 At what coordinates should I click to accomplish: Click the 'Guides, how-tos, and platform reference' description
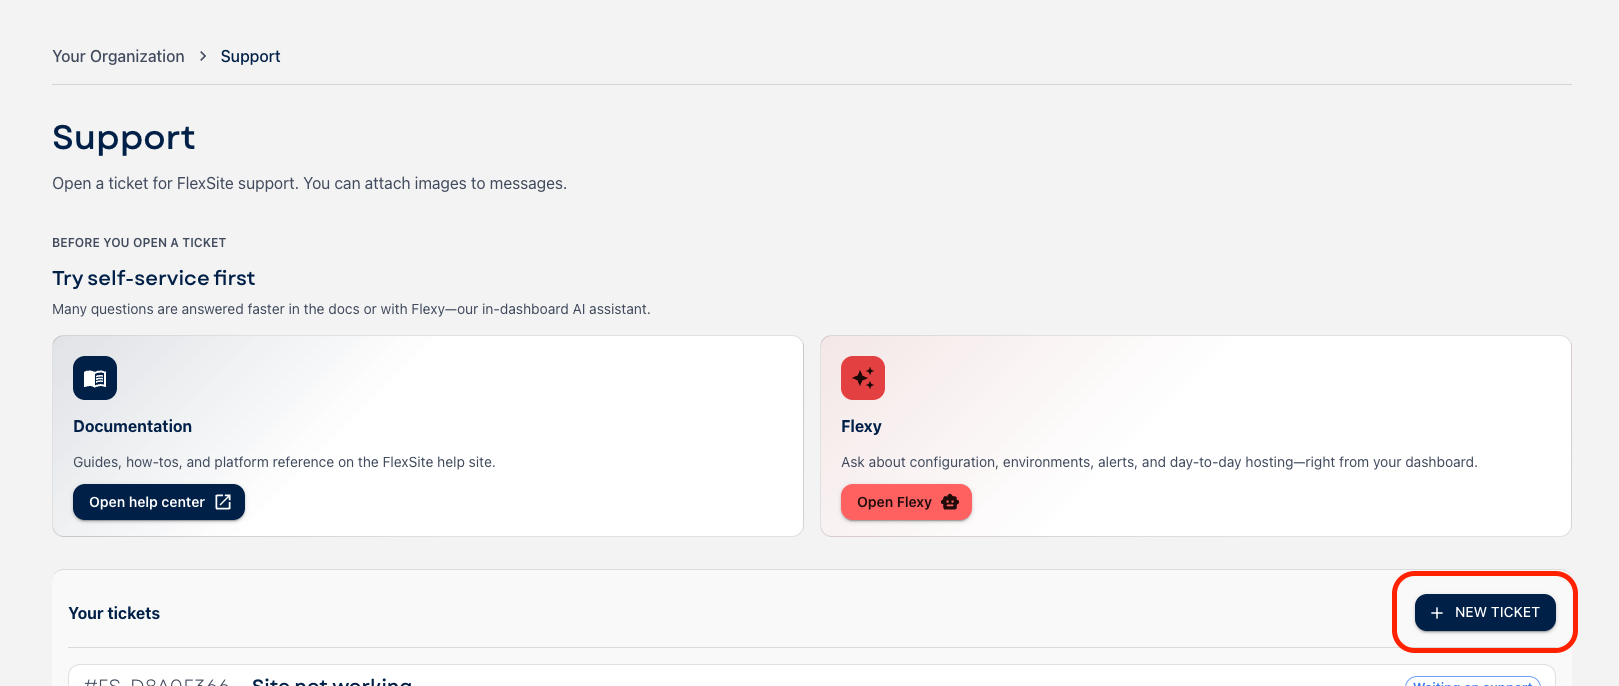284,462
